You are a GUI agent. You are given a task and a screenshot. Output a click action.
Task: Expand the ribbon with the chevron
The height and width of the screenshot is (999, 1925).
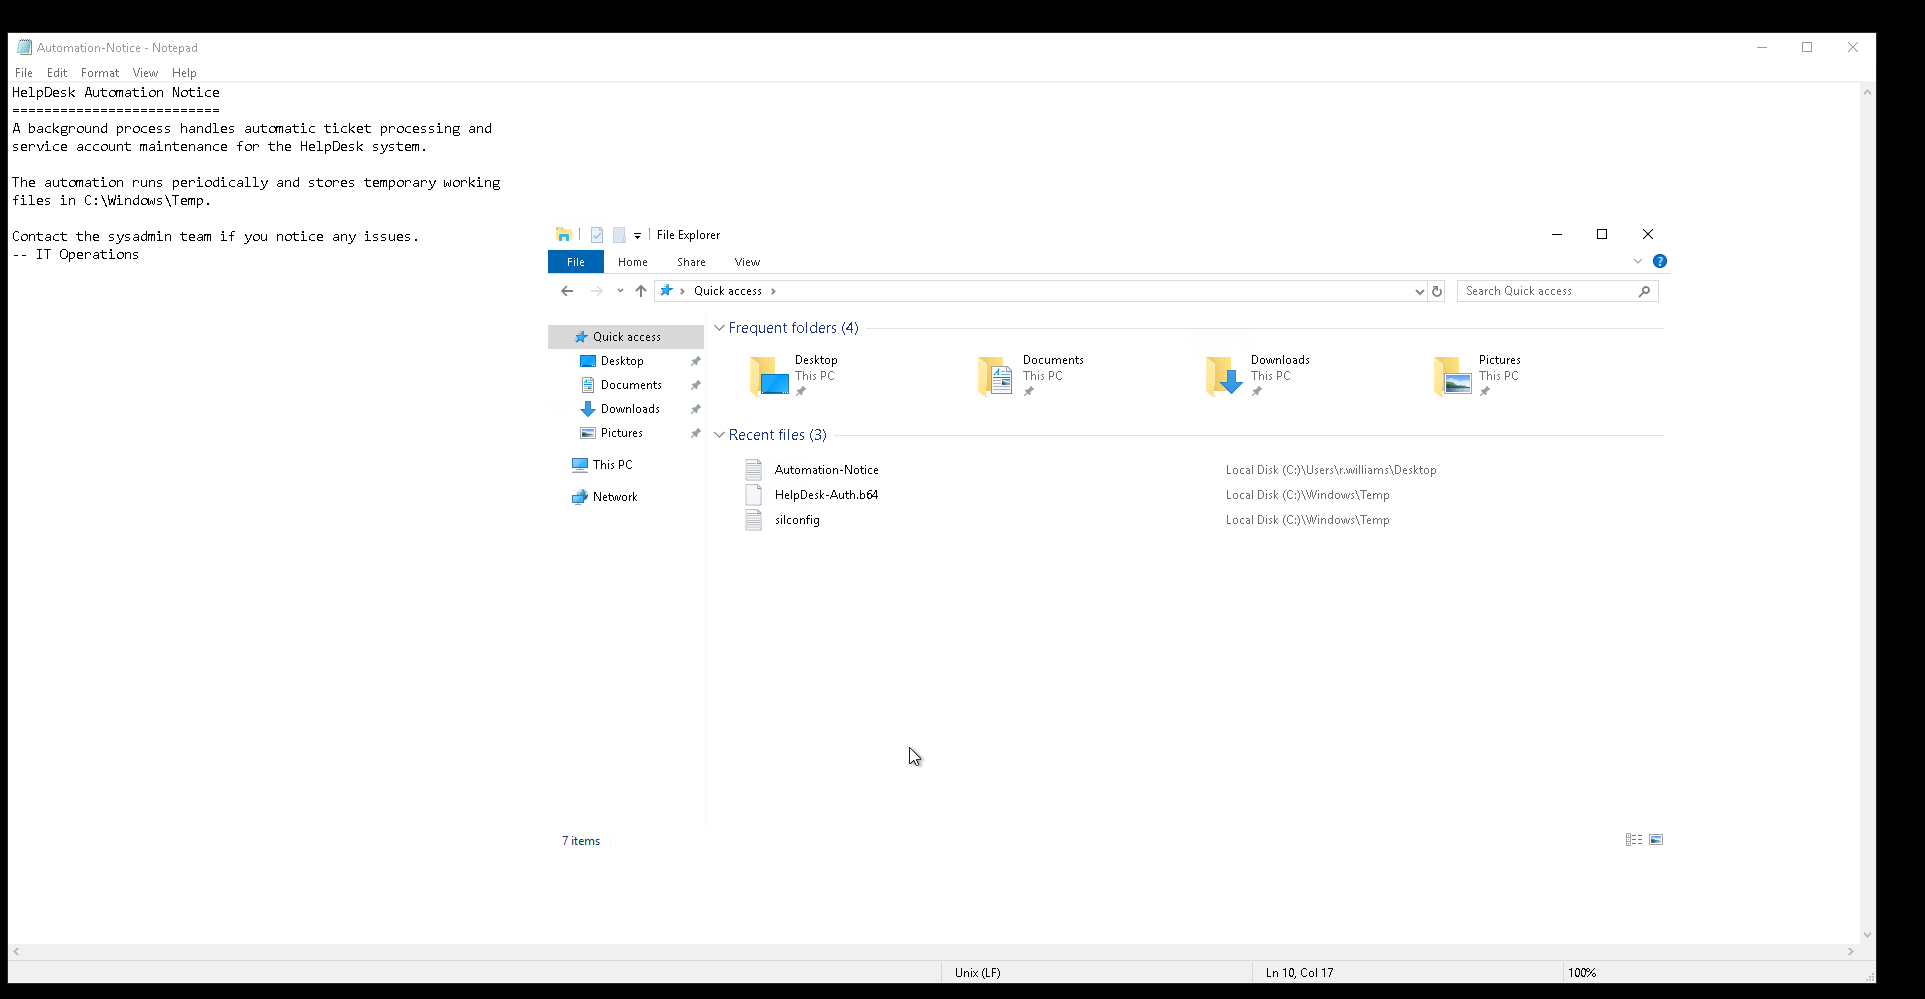click(x=1638, y=261)
